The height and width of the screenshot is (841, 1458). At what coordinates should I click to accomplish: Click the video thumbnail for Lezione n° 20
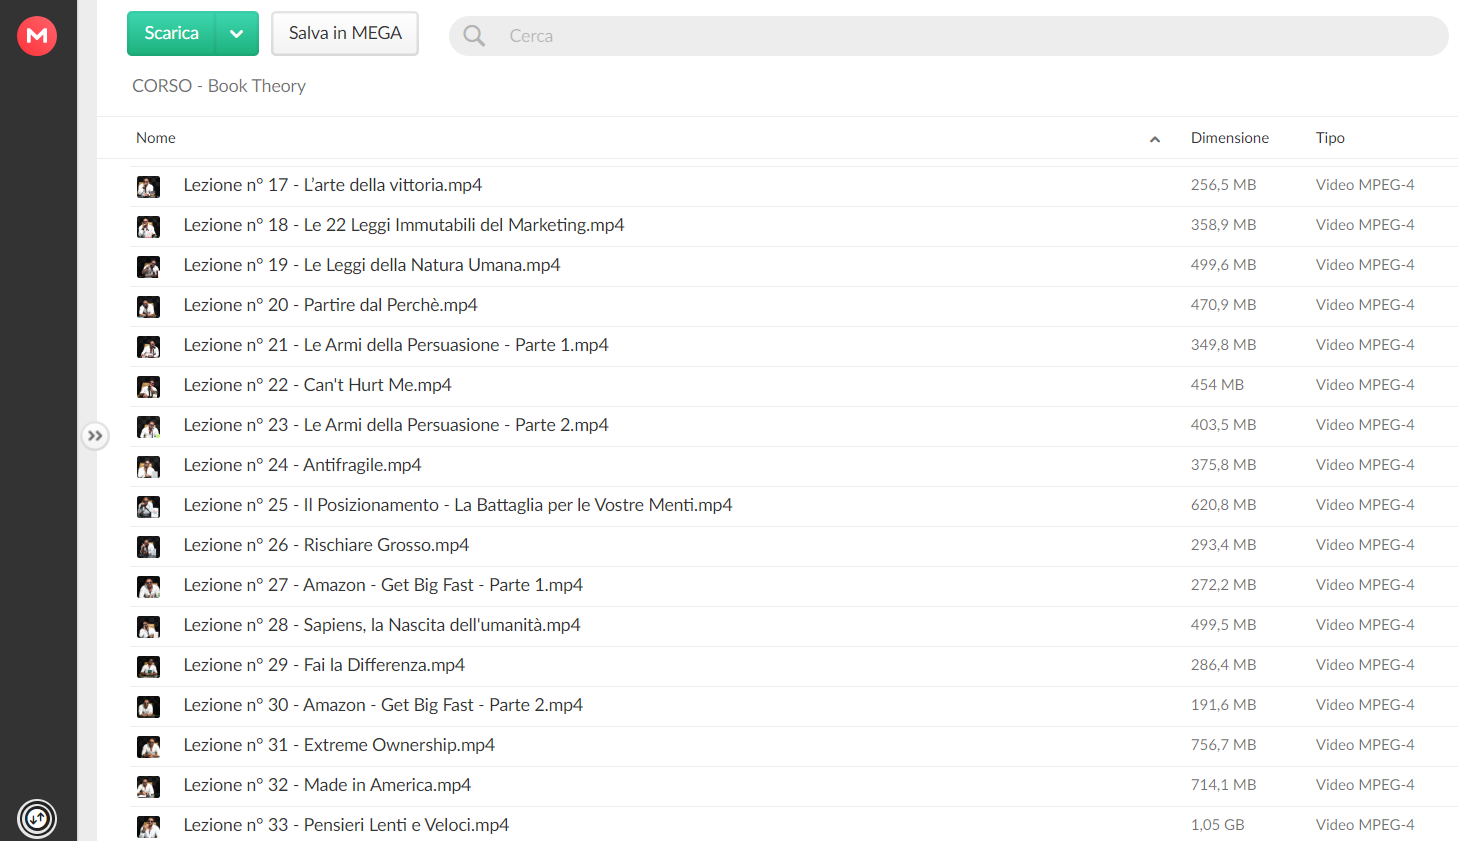(x=148, y=306)
